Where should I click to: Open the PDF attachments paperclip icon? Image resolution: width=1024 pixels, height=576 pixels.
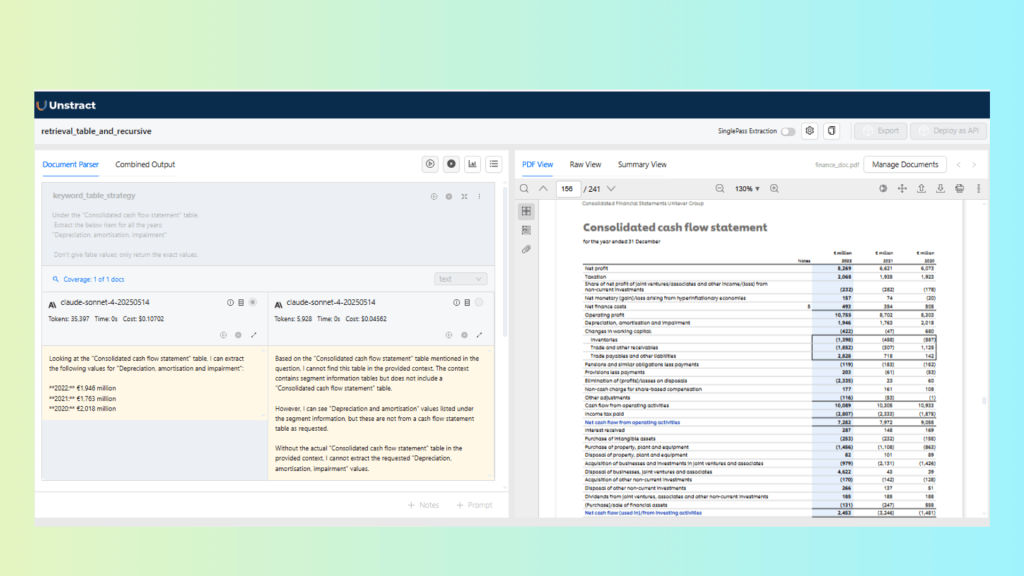coord(526,249)
